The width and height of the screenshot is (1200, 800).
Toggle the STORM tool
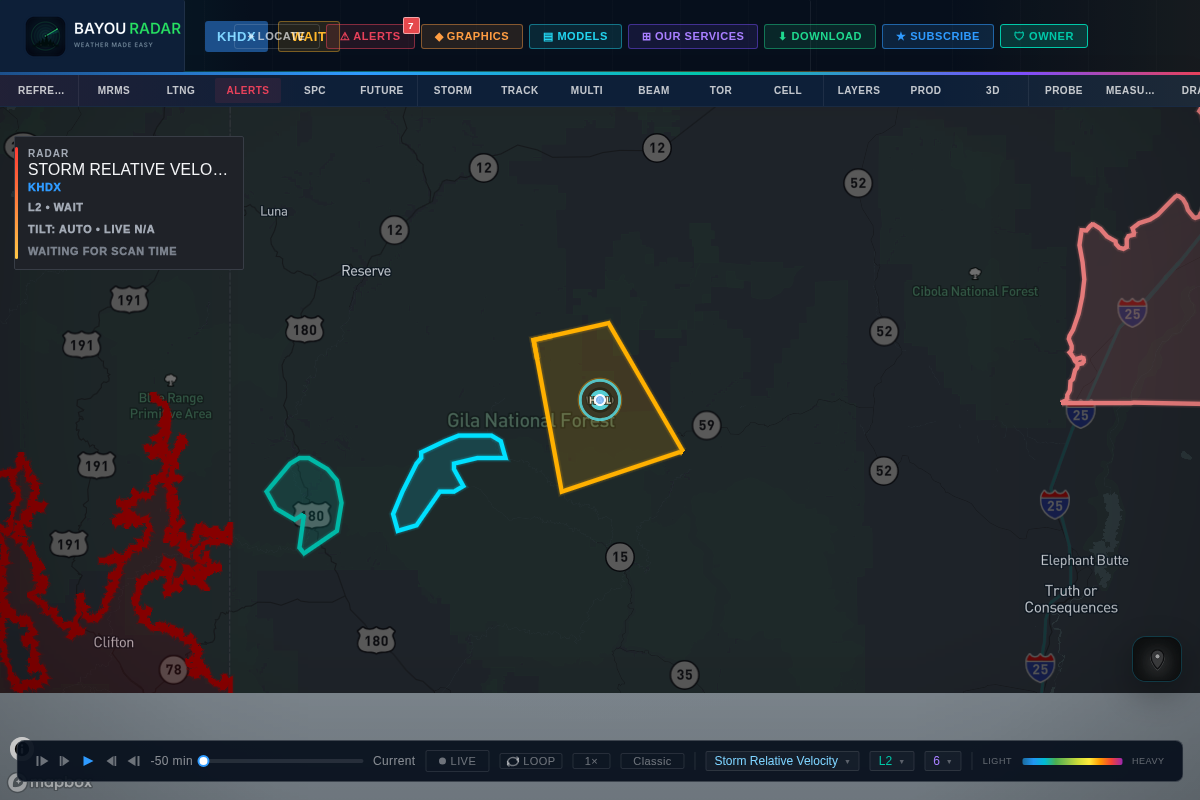point(453,90)
